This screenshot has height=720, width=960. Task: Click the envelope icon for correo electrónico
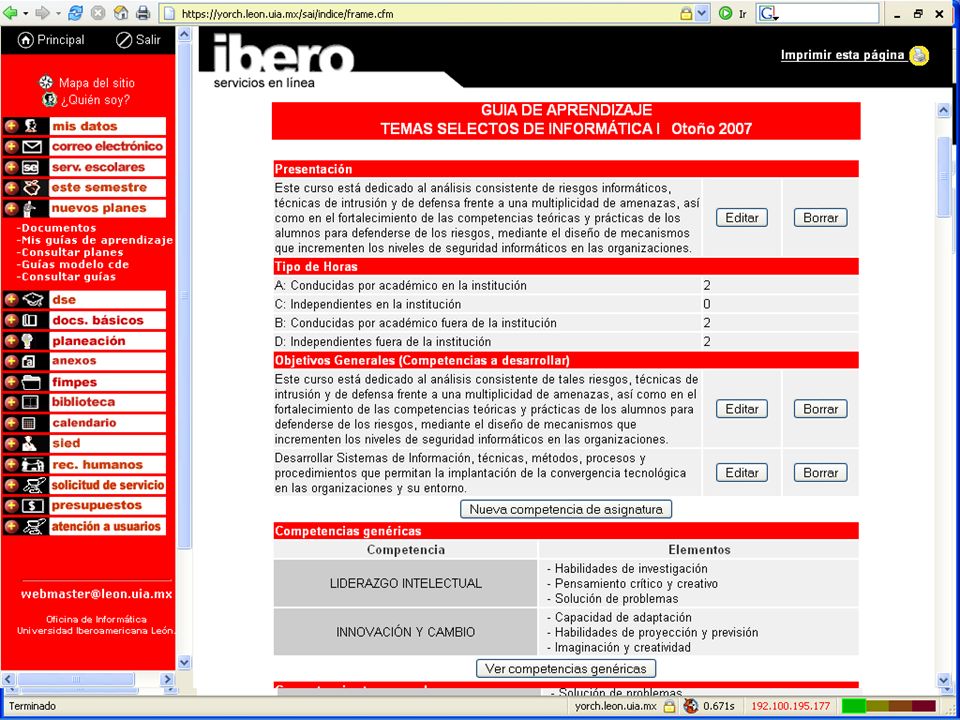(32, 147)
